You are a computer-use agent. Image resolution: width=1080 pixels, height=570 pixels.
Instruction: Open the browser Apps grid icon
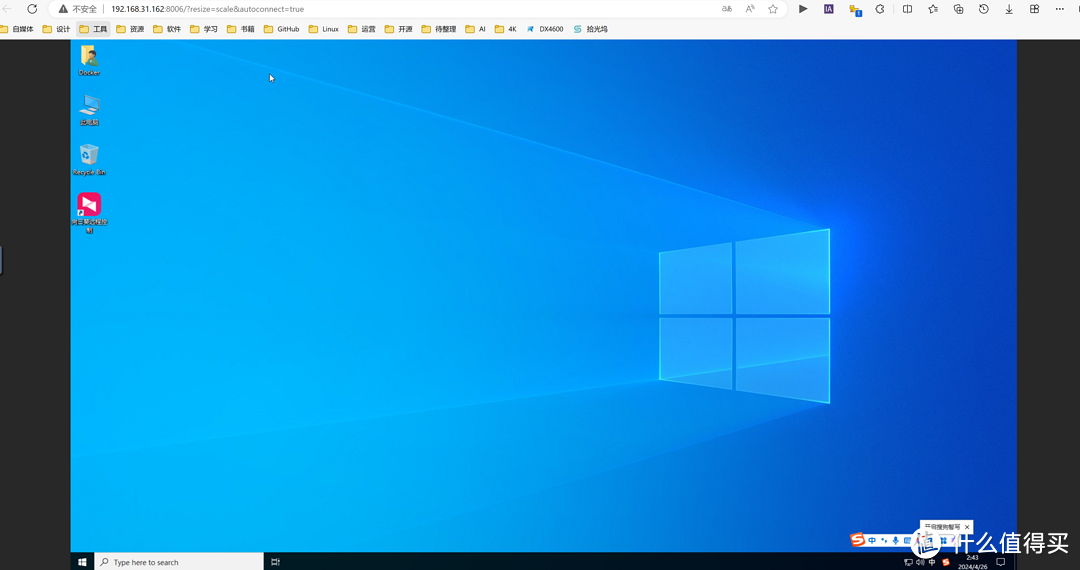(1034, 9)
